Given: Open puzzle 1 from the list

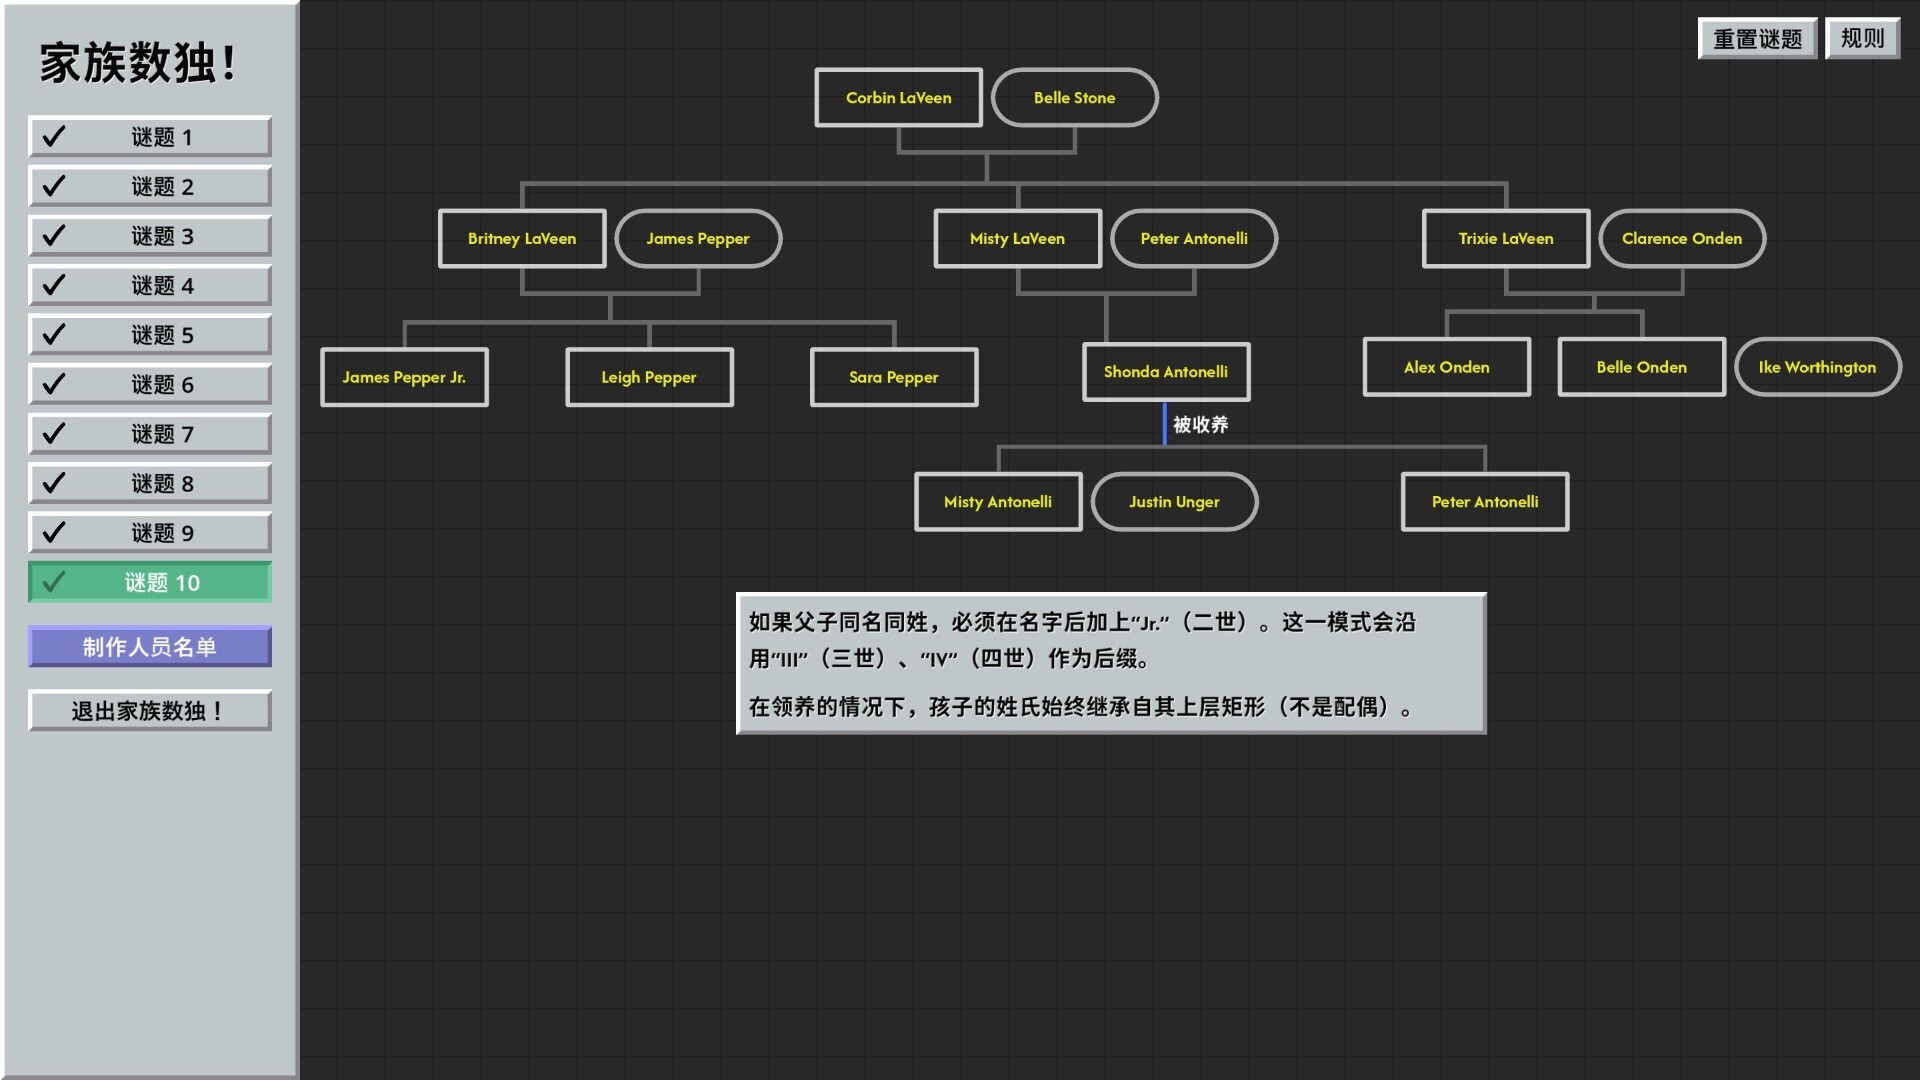Looking at the screenshot, I should [x=150, y=137].
